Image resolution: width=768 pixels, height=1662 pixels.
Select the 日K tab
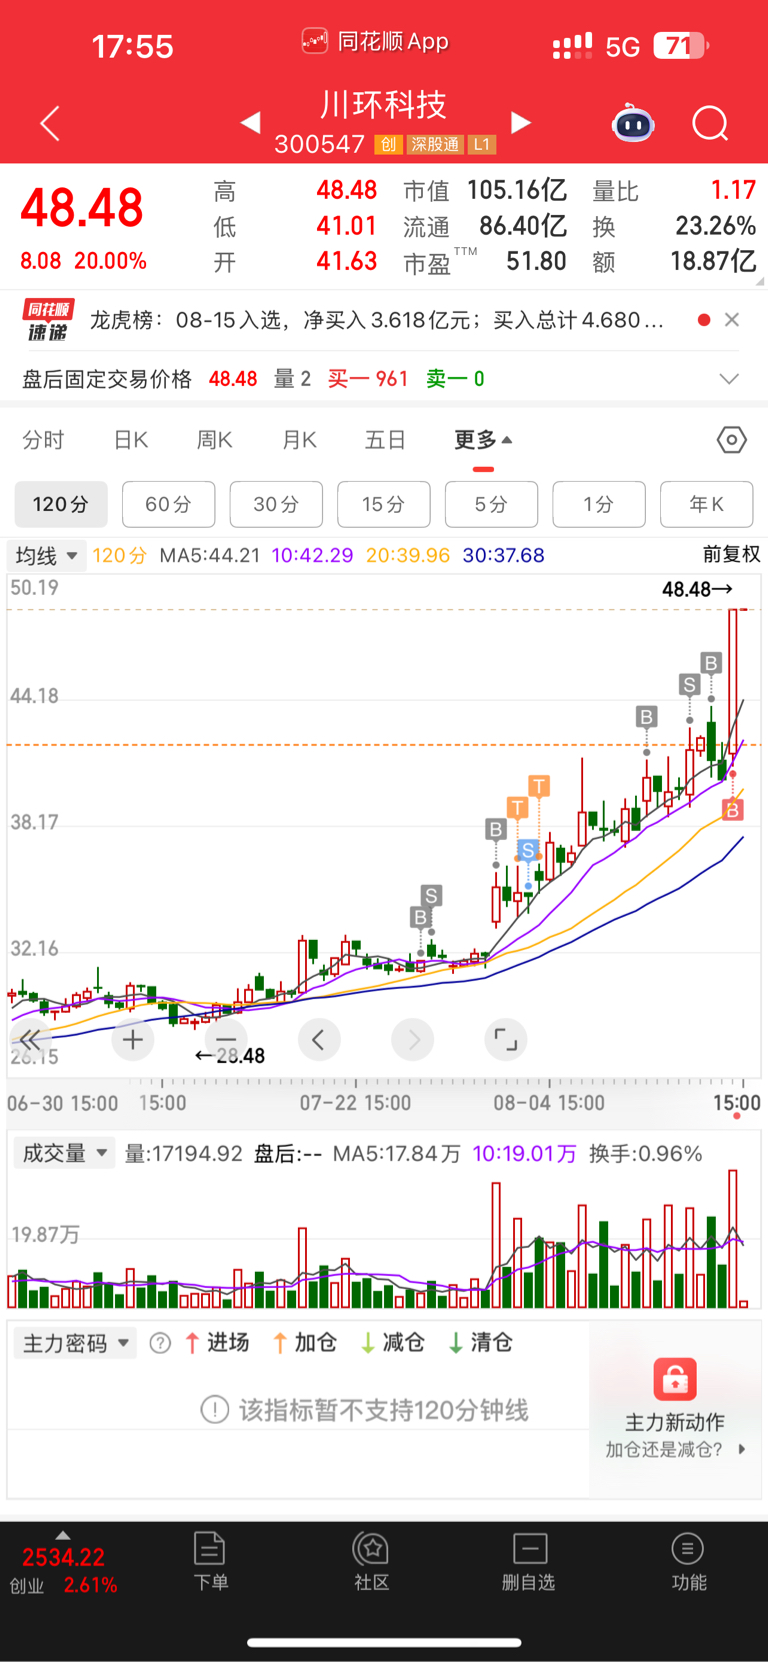point(131,440)
